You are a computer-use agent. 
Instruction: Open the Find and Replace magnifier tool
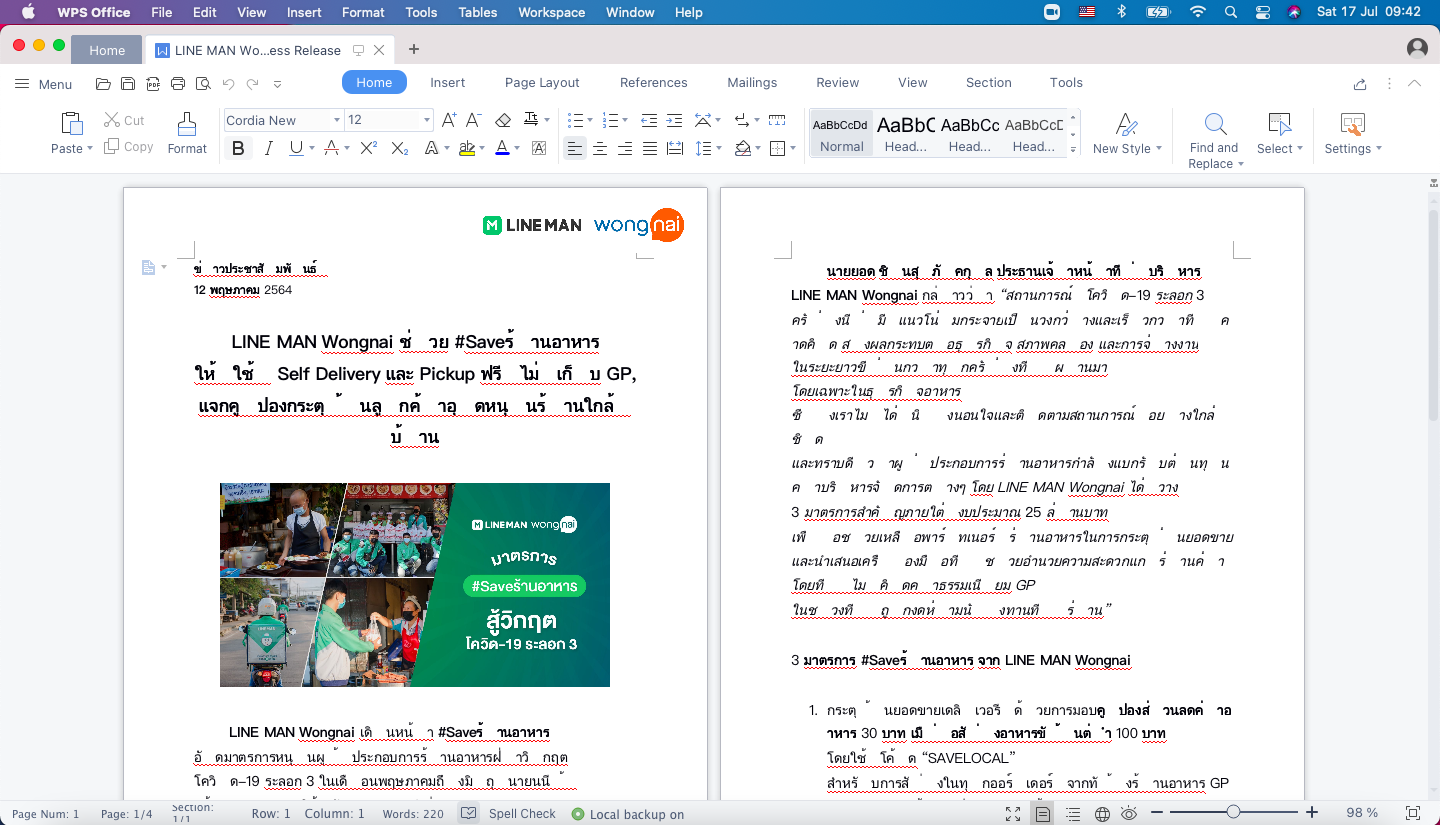(x=1215, y=124)
